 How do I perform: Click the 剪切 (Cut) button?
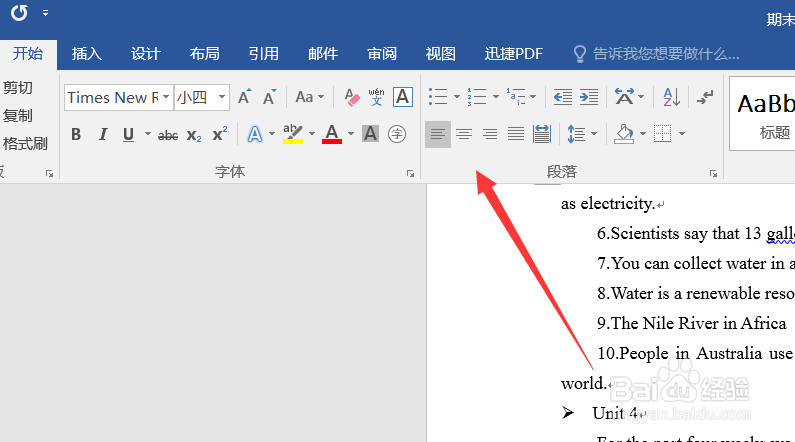17,88
